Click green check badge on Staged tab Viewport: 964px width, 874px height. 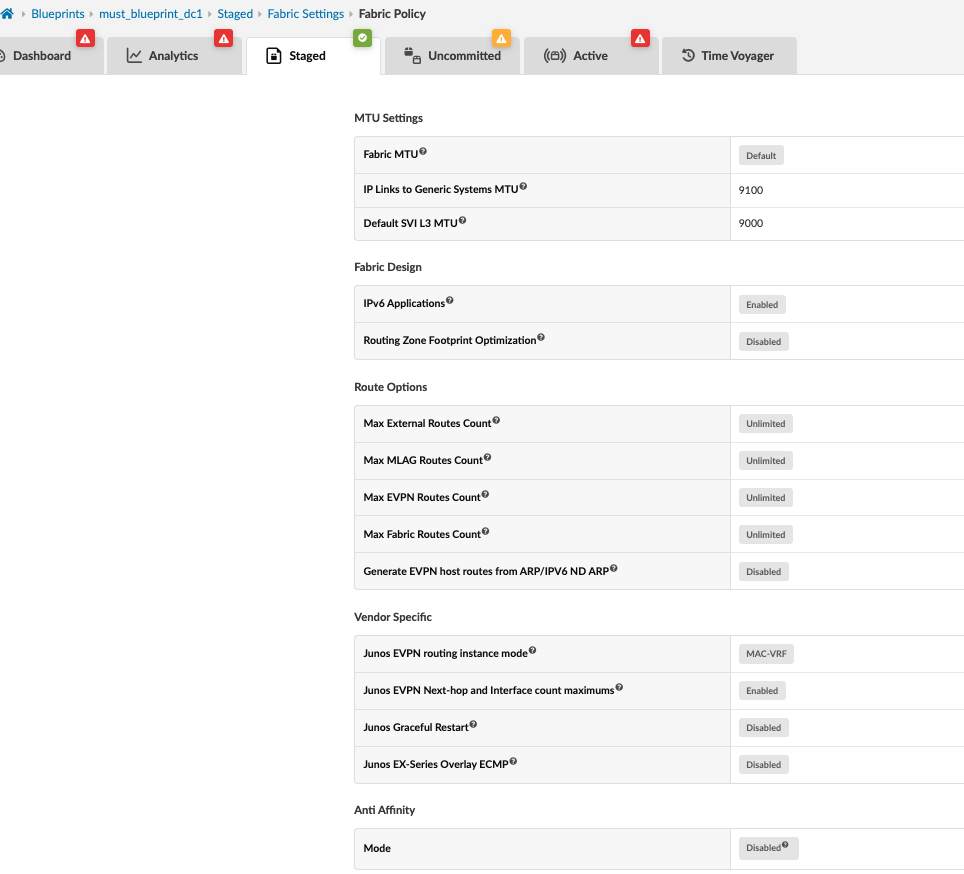pyautogui.click(x=362, y=38)
